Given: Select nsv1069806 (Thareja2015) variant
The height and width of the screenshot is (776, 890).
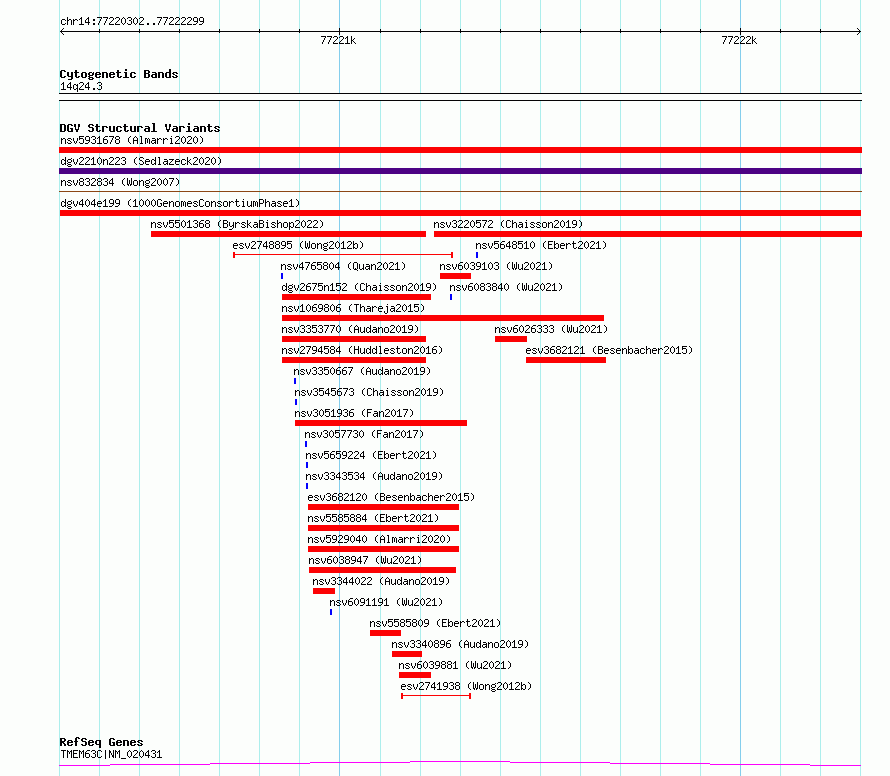Looking at the screenshot, I should [x=353, y=308].
